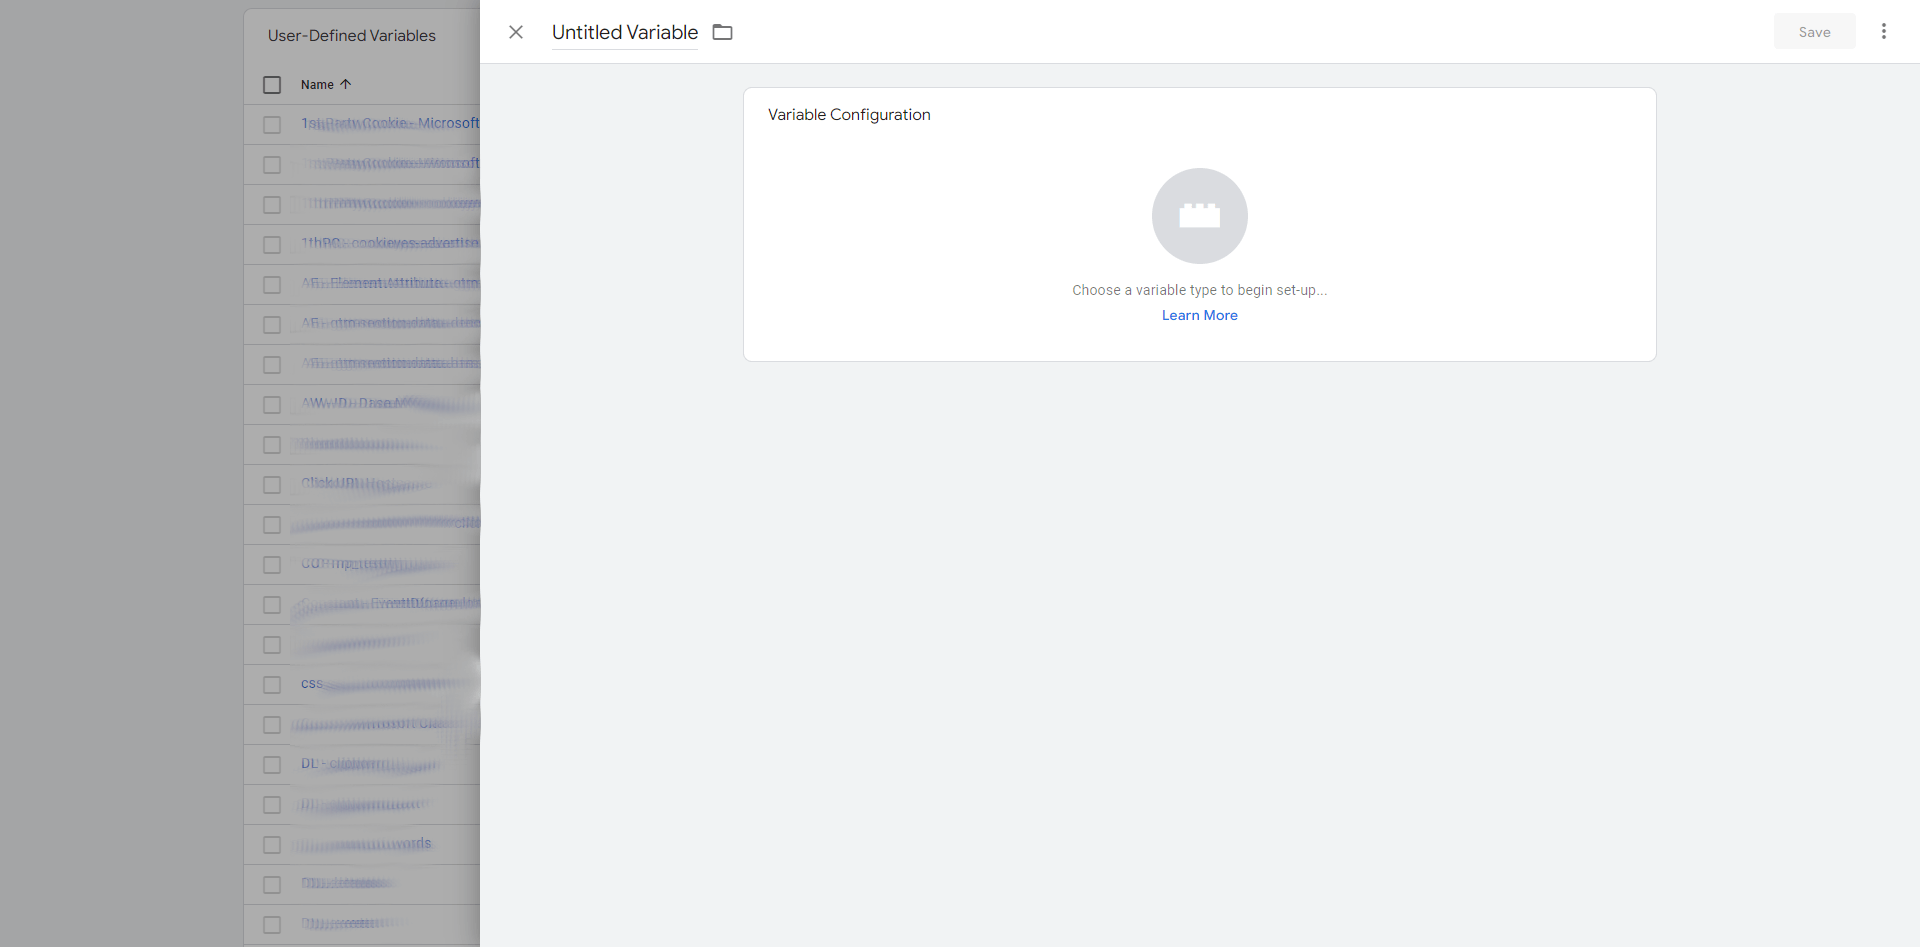Rename the Untitled Variable title field

(625, 32)
